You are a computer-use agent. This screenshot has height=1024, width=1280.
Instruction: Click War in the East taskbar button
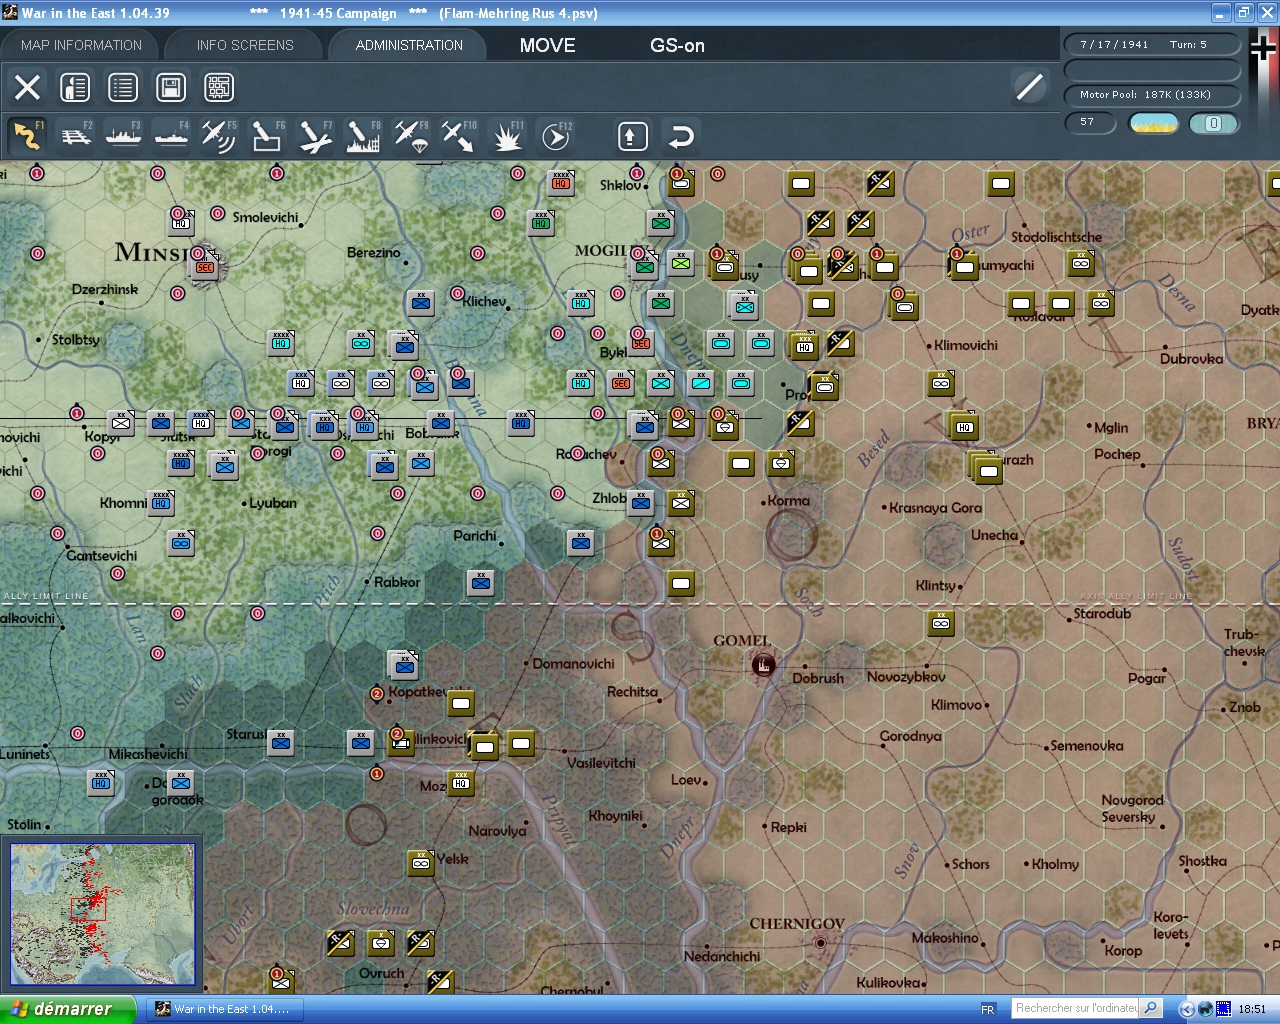225,1009
